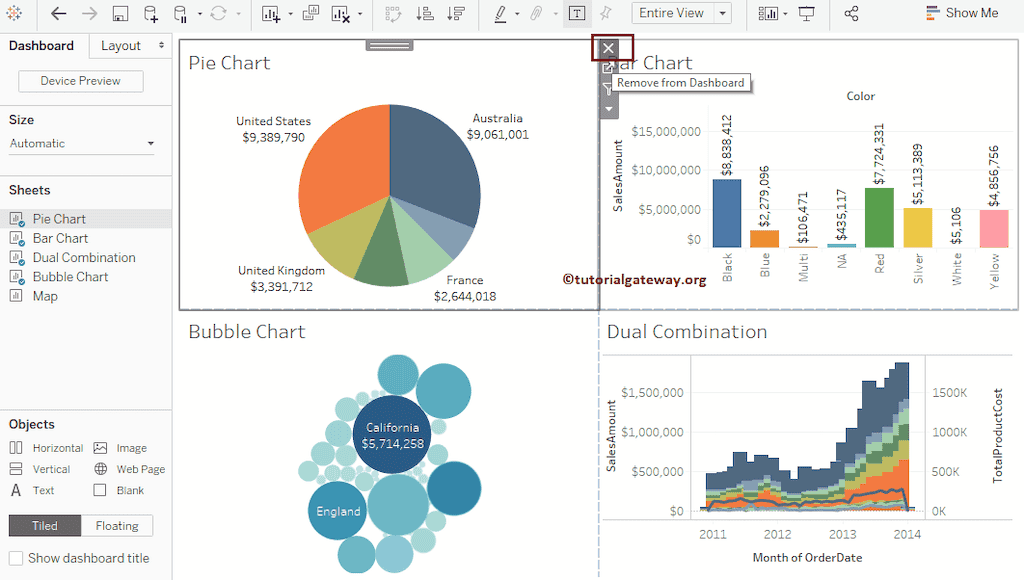Open the Clear Sheet dropdown arrow
Image resolution: width=1024 pixels, height=580 pixels.
click(360, 14)
